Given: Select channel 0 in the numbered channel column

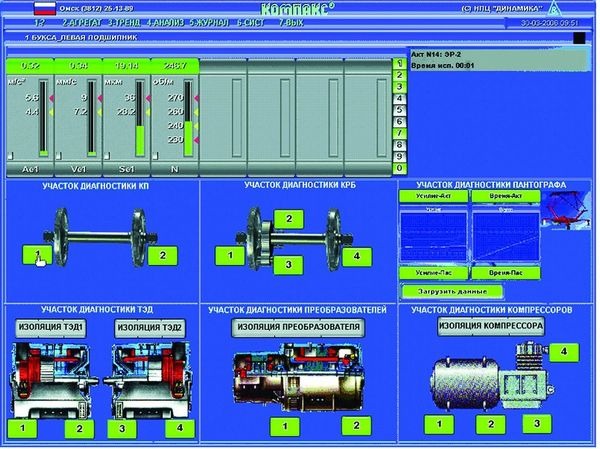Looking at the screenshot, I should coord(399,167).
